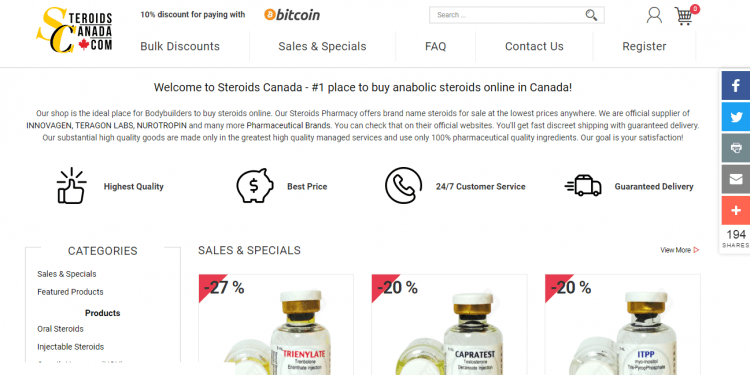This screenshot has width=750, height=375.
Task: Share page via Twitter icon
Action: pos(736,117)
